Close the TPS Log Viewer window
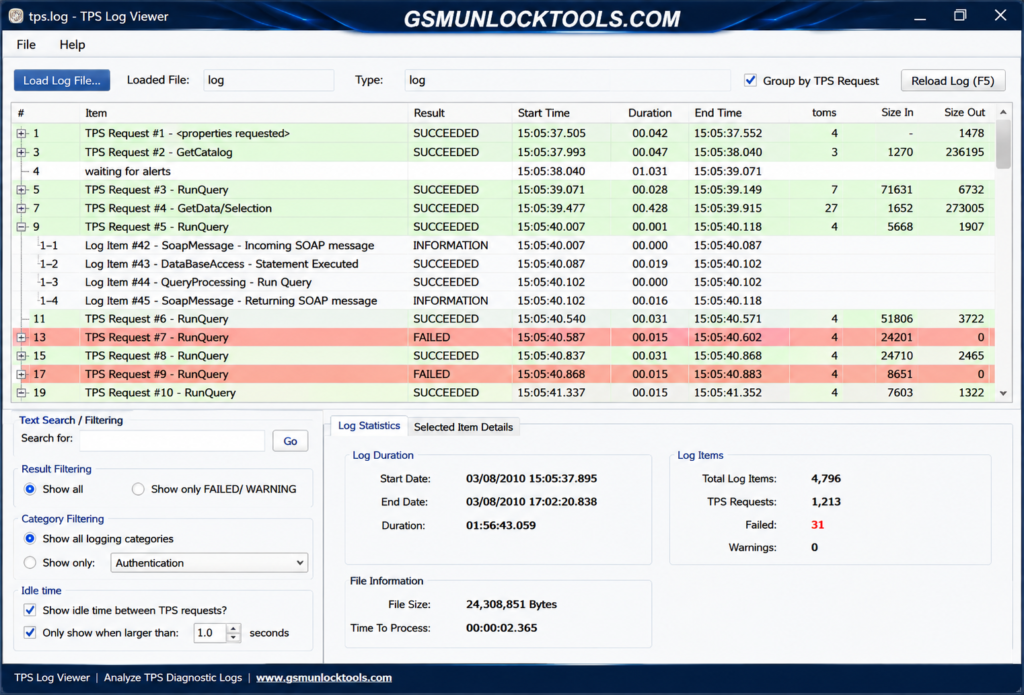Viewport: 1024px width, 695px height. [x=1000, y=16]
